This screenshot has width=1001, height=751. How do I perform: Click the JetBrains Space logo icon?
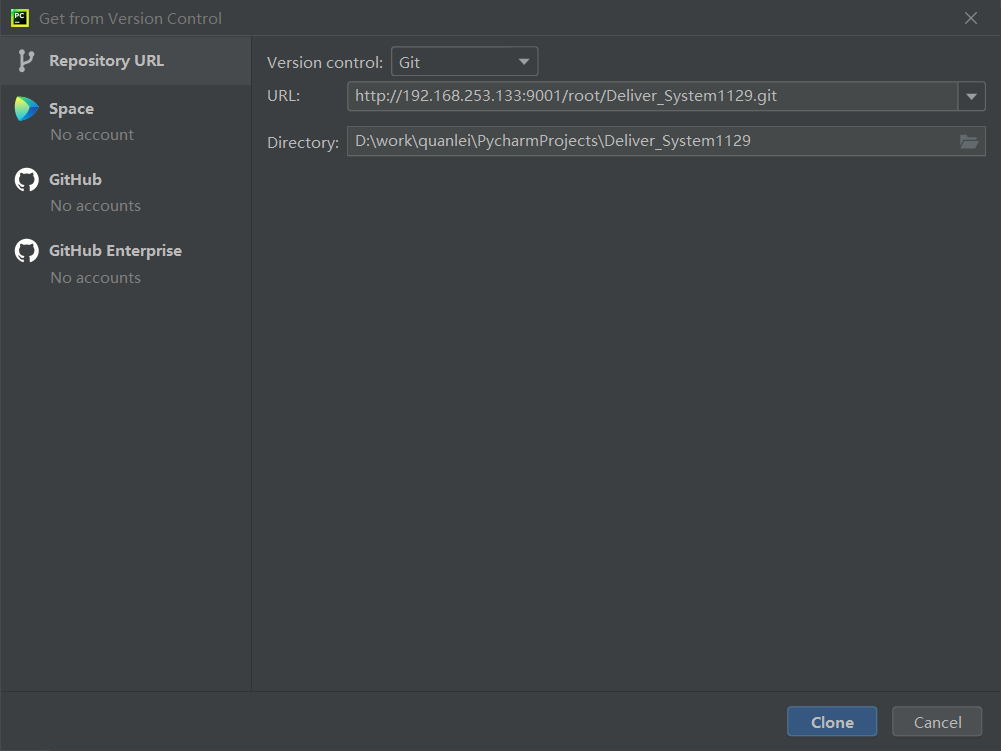pos(26,109)
